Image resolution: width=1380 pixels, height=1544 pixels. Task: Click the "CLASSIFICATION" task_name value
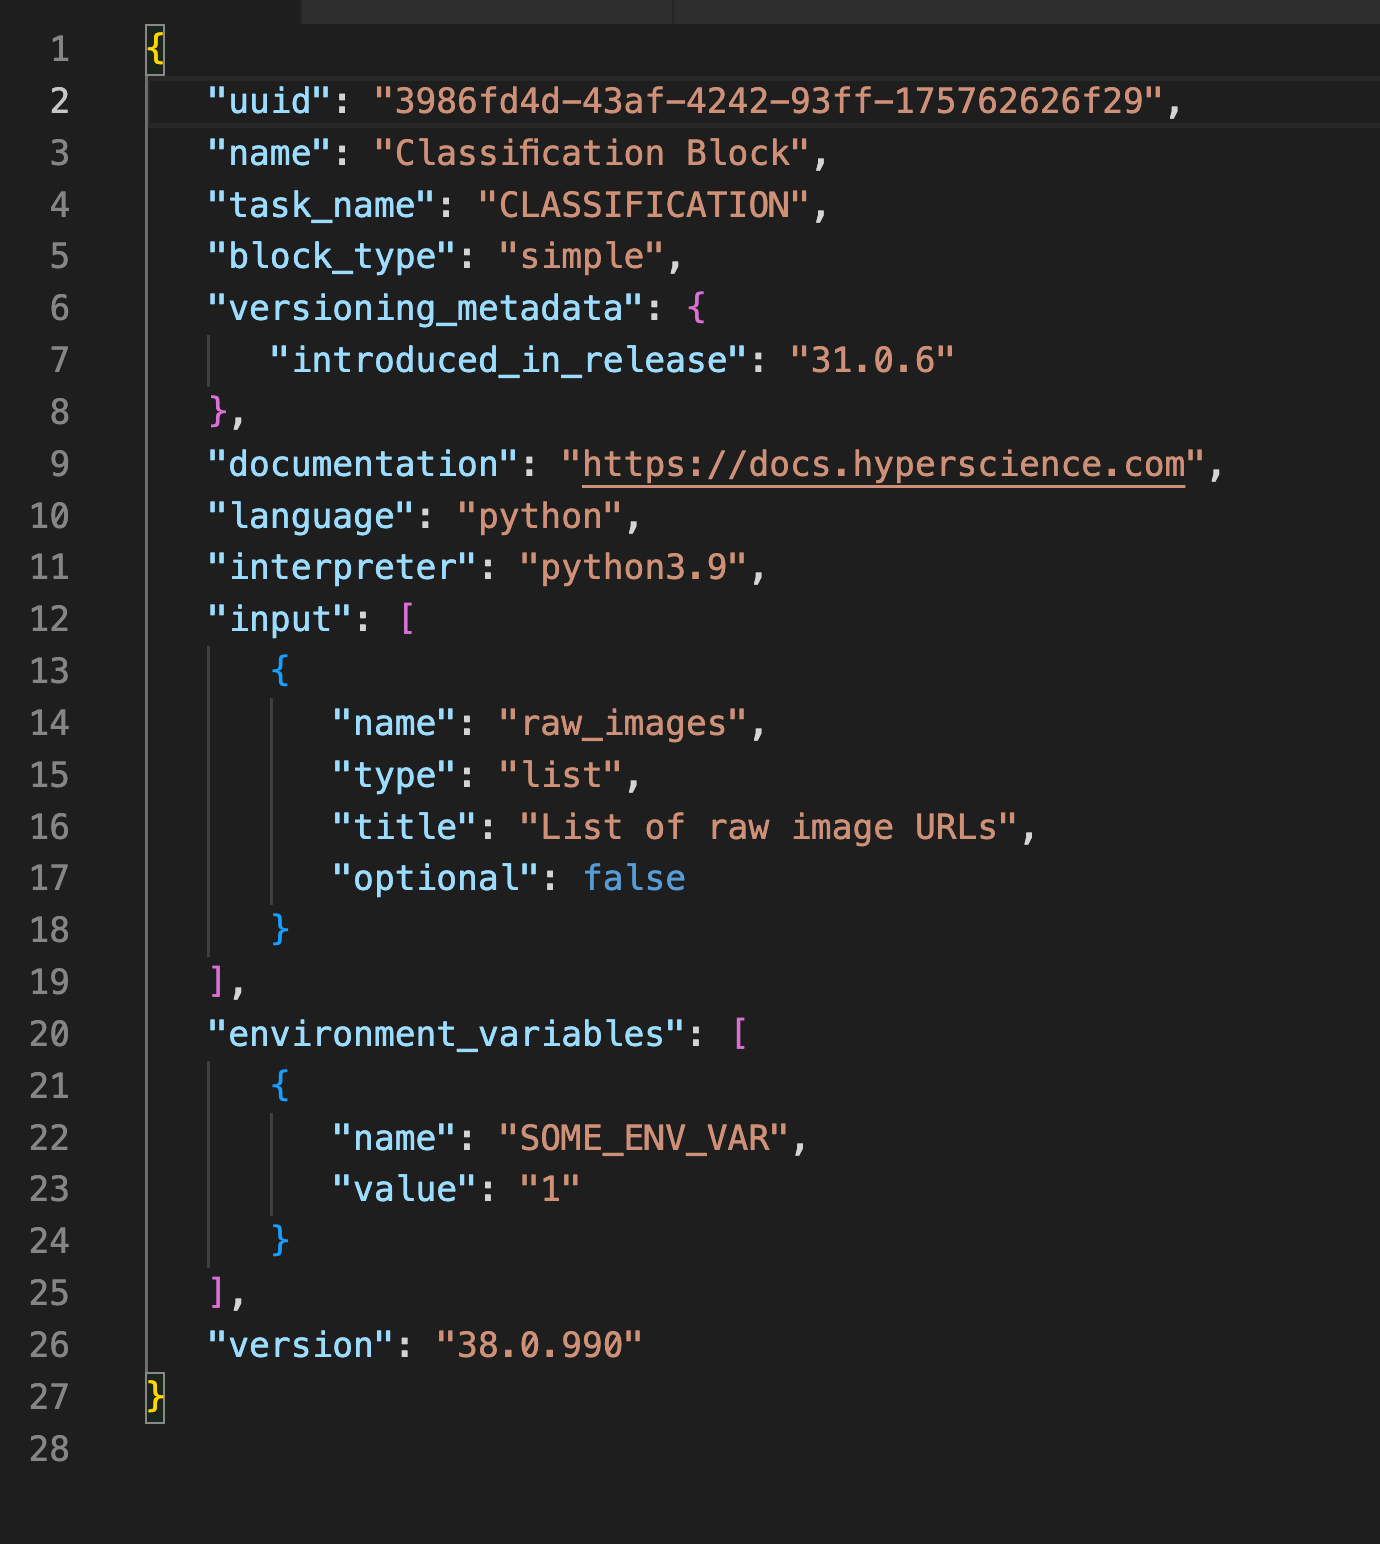point(643,205)
